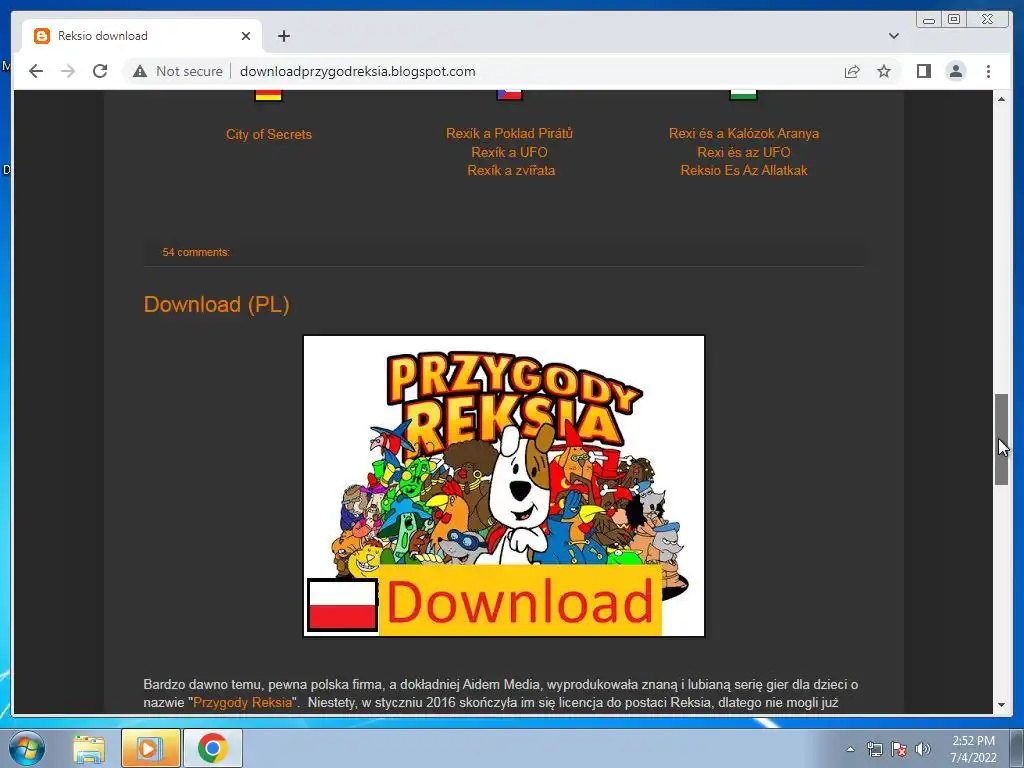Click the scrollbar up arrow
Viewport: 1024px width, 768px height.
pos(1001,99)
